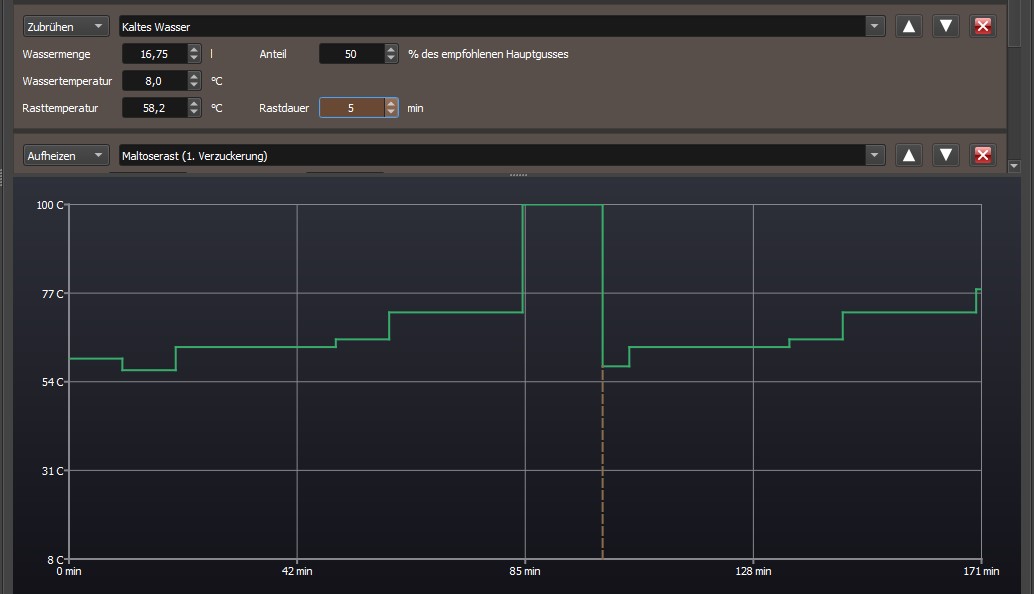Select the highlighted Rastdauer field
Screen dimensions: 1034x594
pos(351,108)
